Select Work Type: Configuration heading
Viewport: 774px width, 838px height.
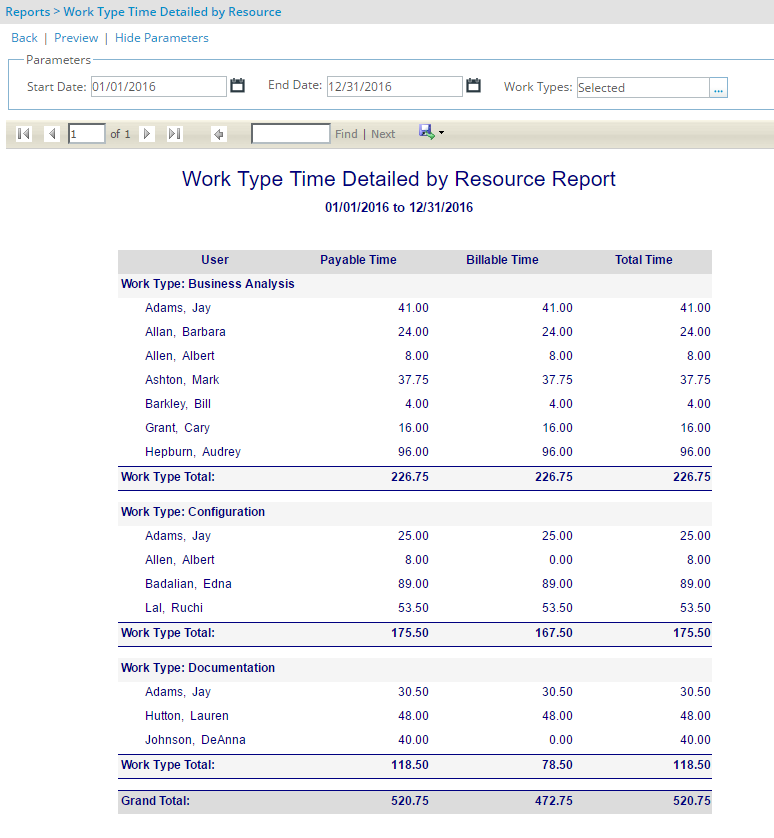point(193,512)
